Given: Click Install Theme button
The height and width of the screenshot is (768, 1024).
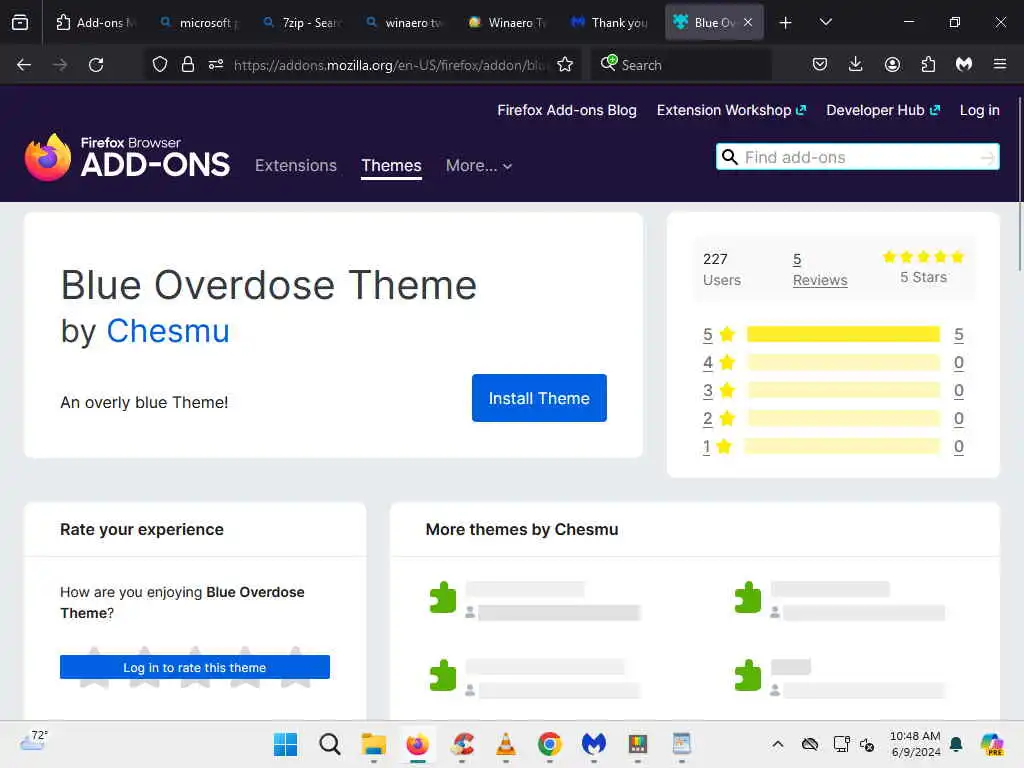Looking at the screenshot, I should coord(539,398).
